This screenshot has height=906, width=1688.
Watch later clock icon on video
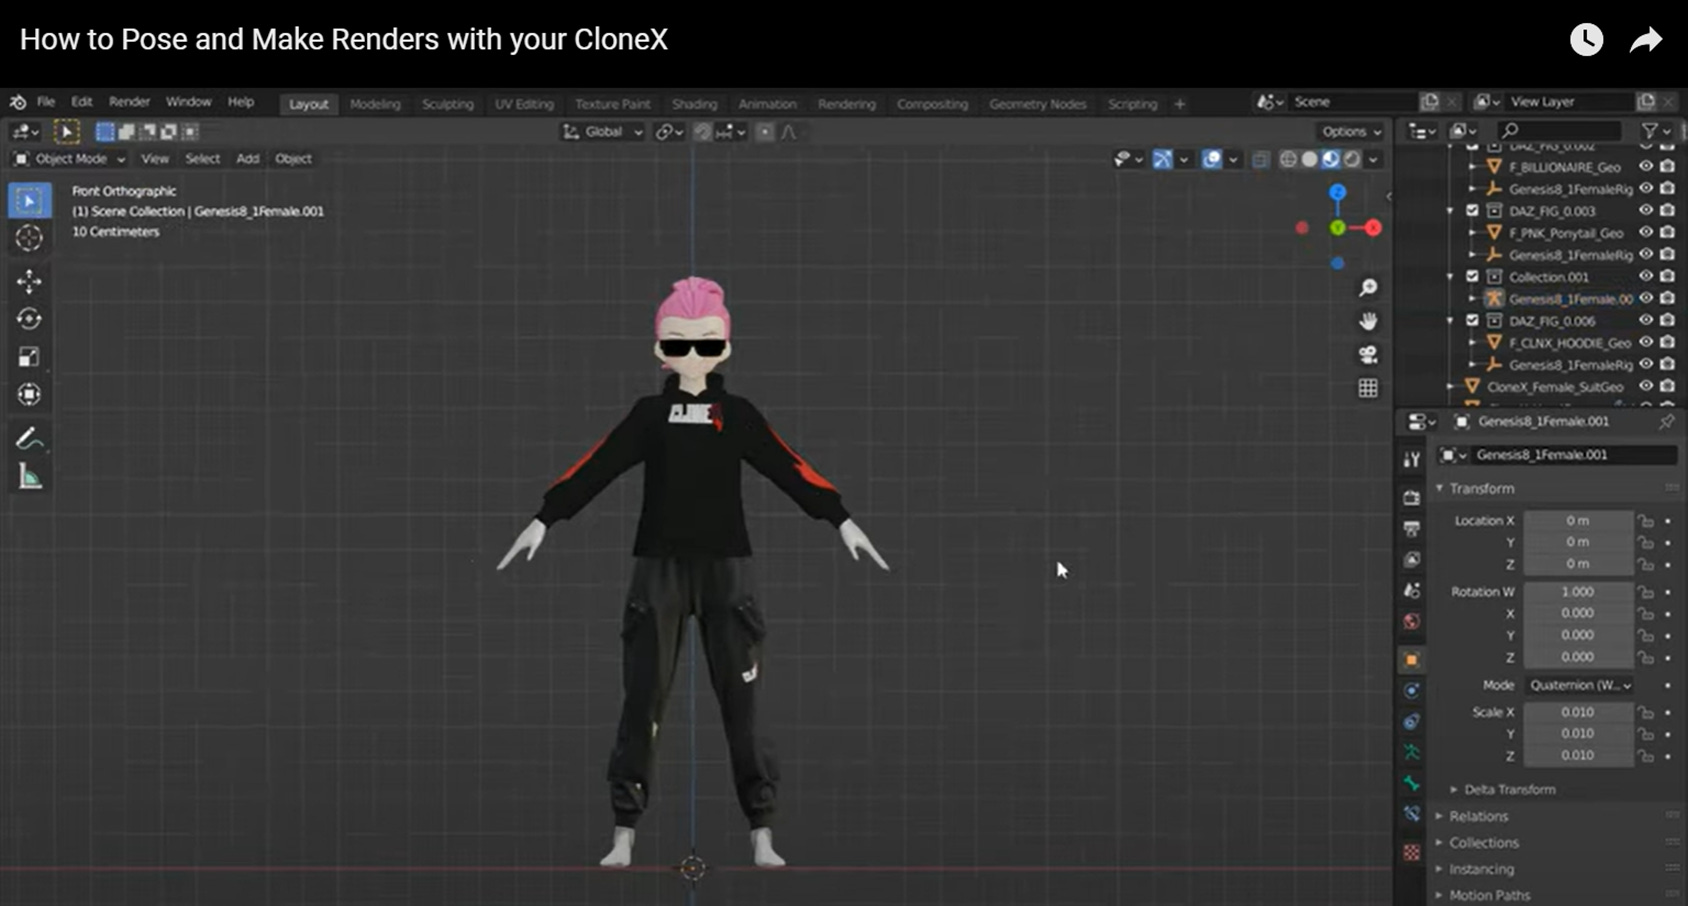click(x=1586, y=40)
